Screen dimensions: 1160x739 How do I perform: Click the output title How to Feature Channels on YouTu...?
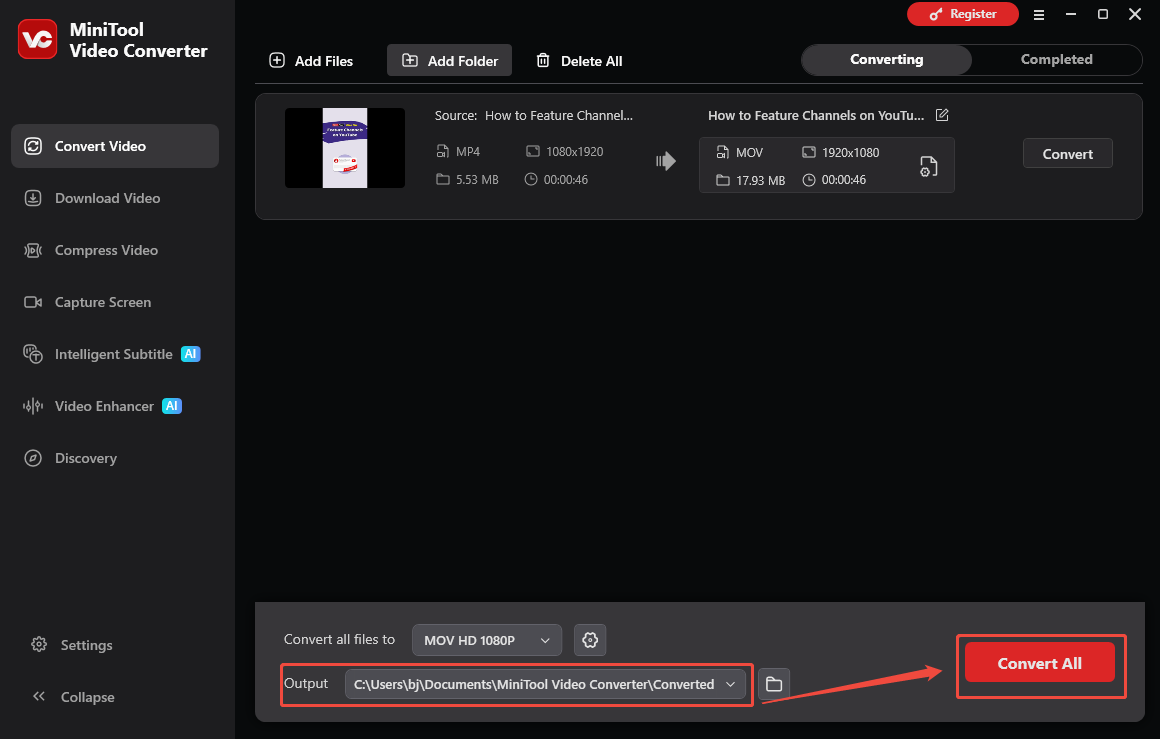click(816, 115)
